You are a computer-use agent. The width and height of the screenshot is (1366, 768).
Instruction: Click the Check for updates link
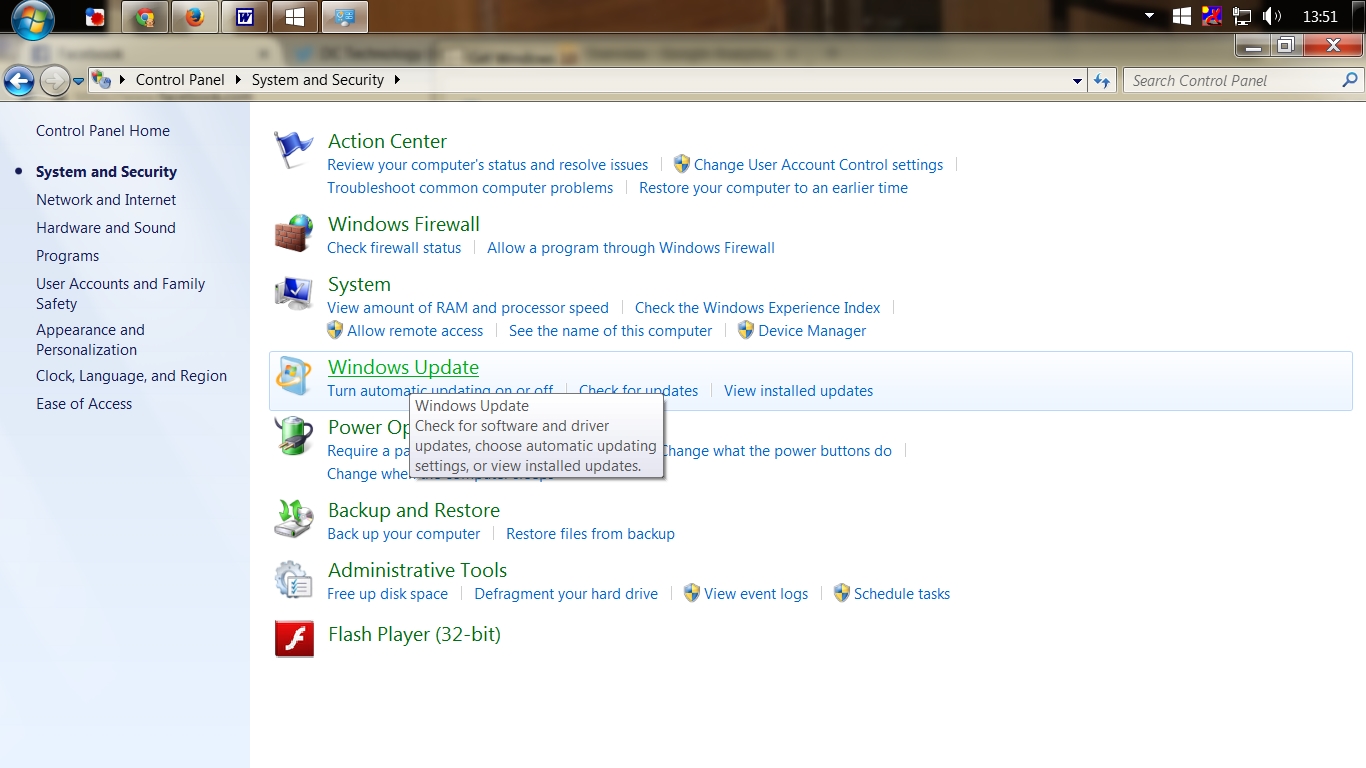tap(637, 390)
